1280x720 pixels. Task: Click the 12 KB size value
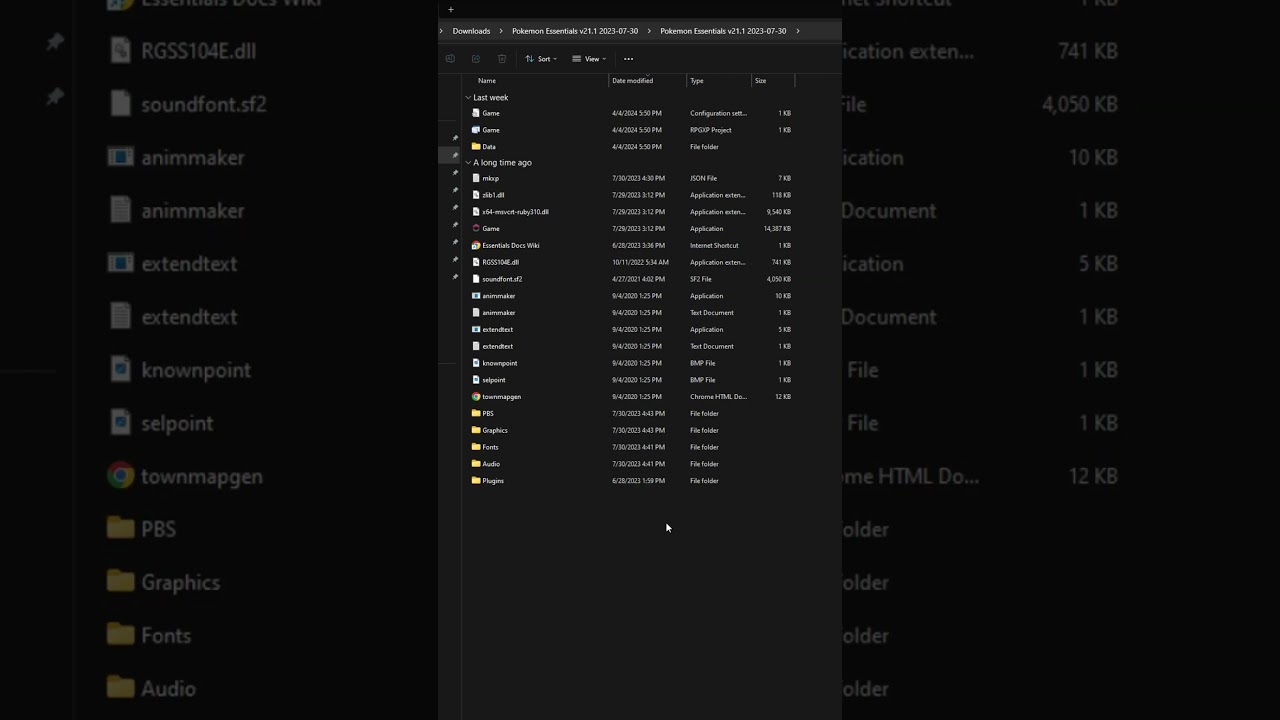click(x=783, y=397)
